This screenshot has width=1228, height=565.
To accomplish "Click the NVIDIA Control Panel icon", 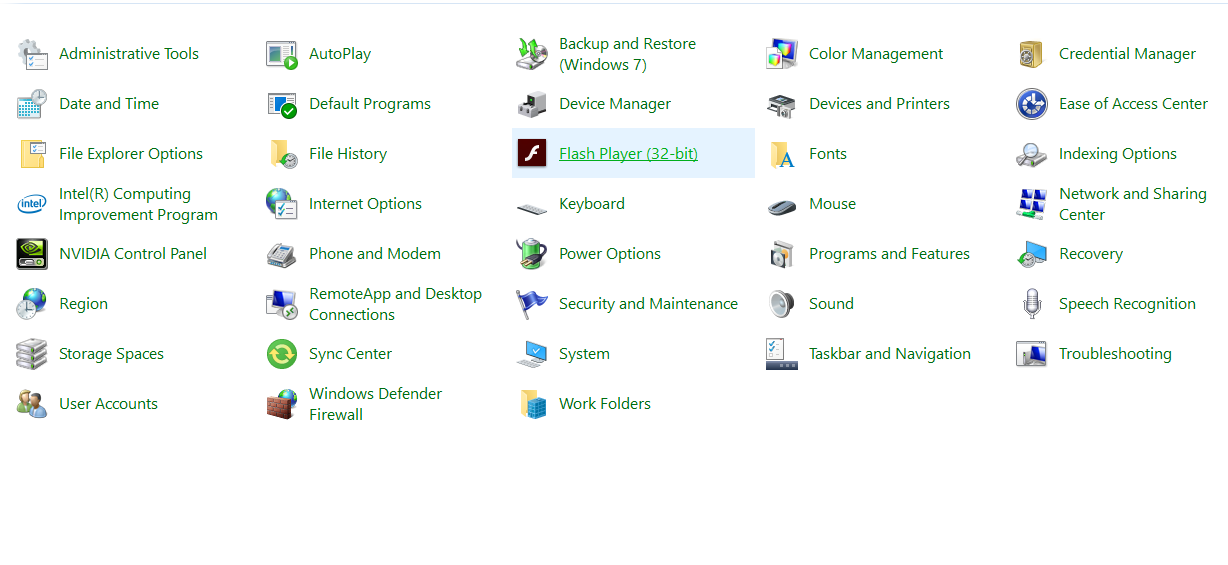I will pyautogui.click(x=32, y=254).
